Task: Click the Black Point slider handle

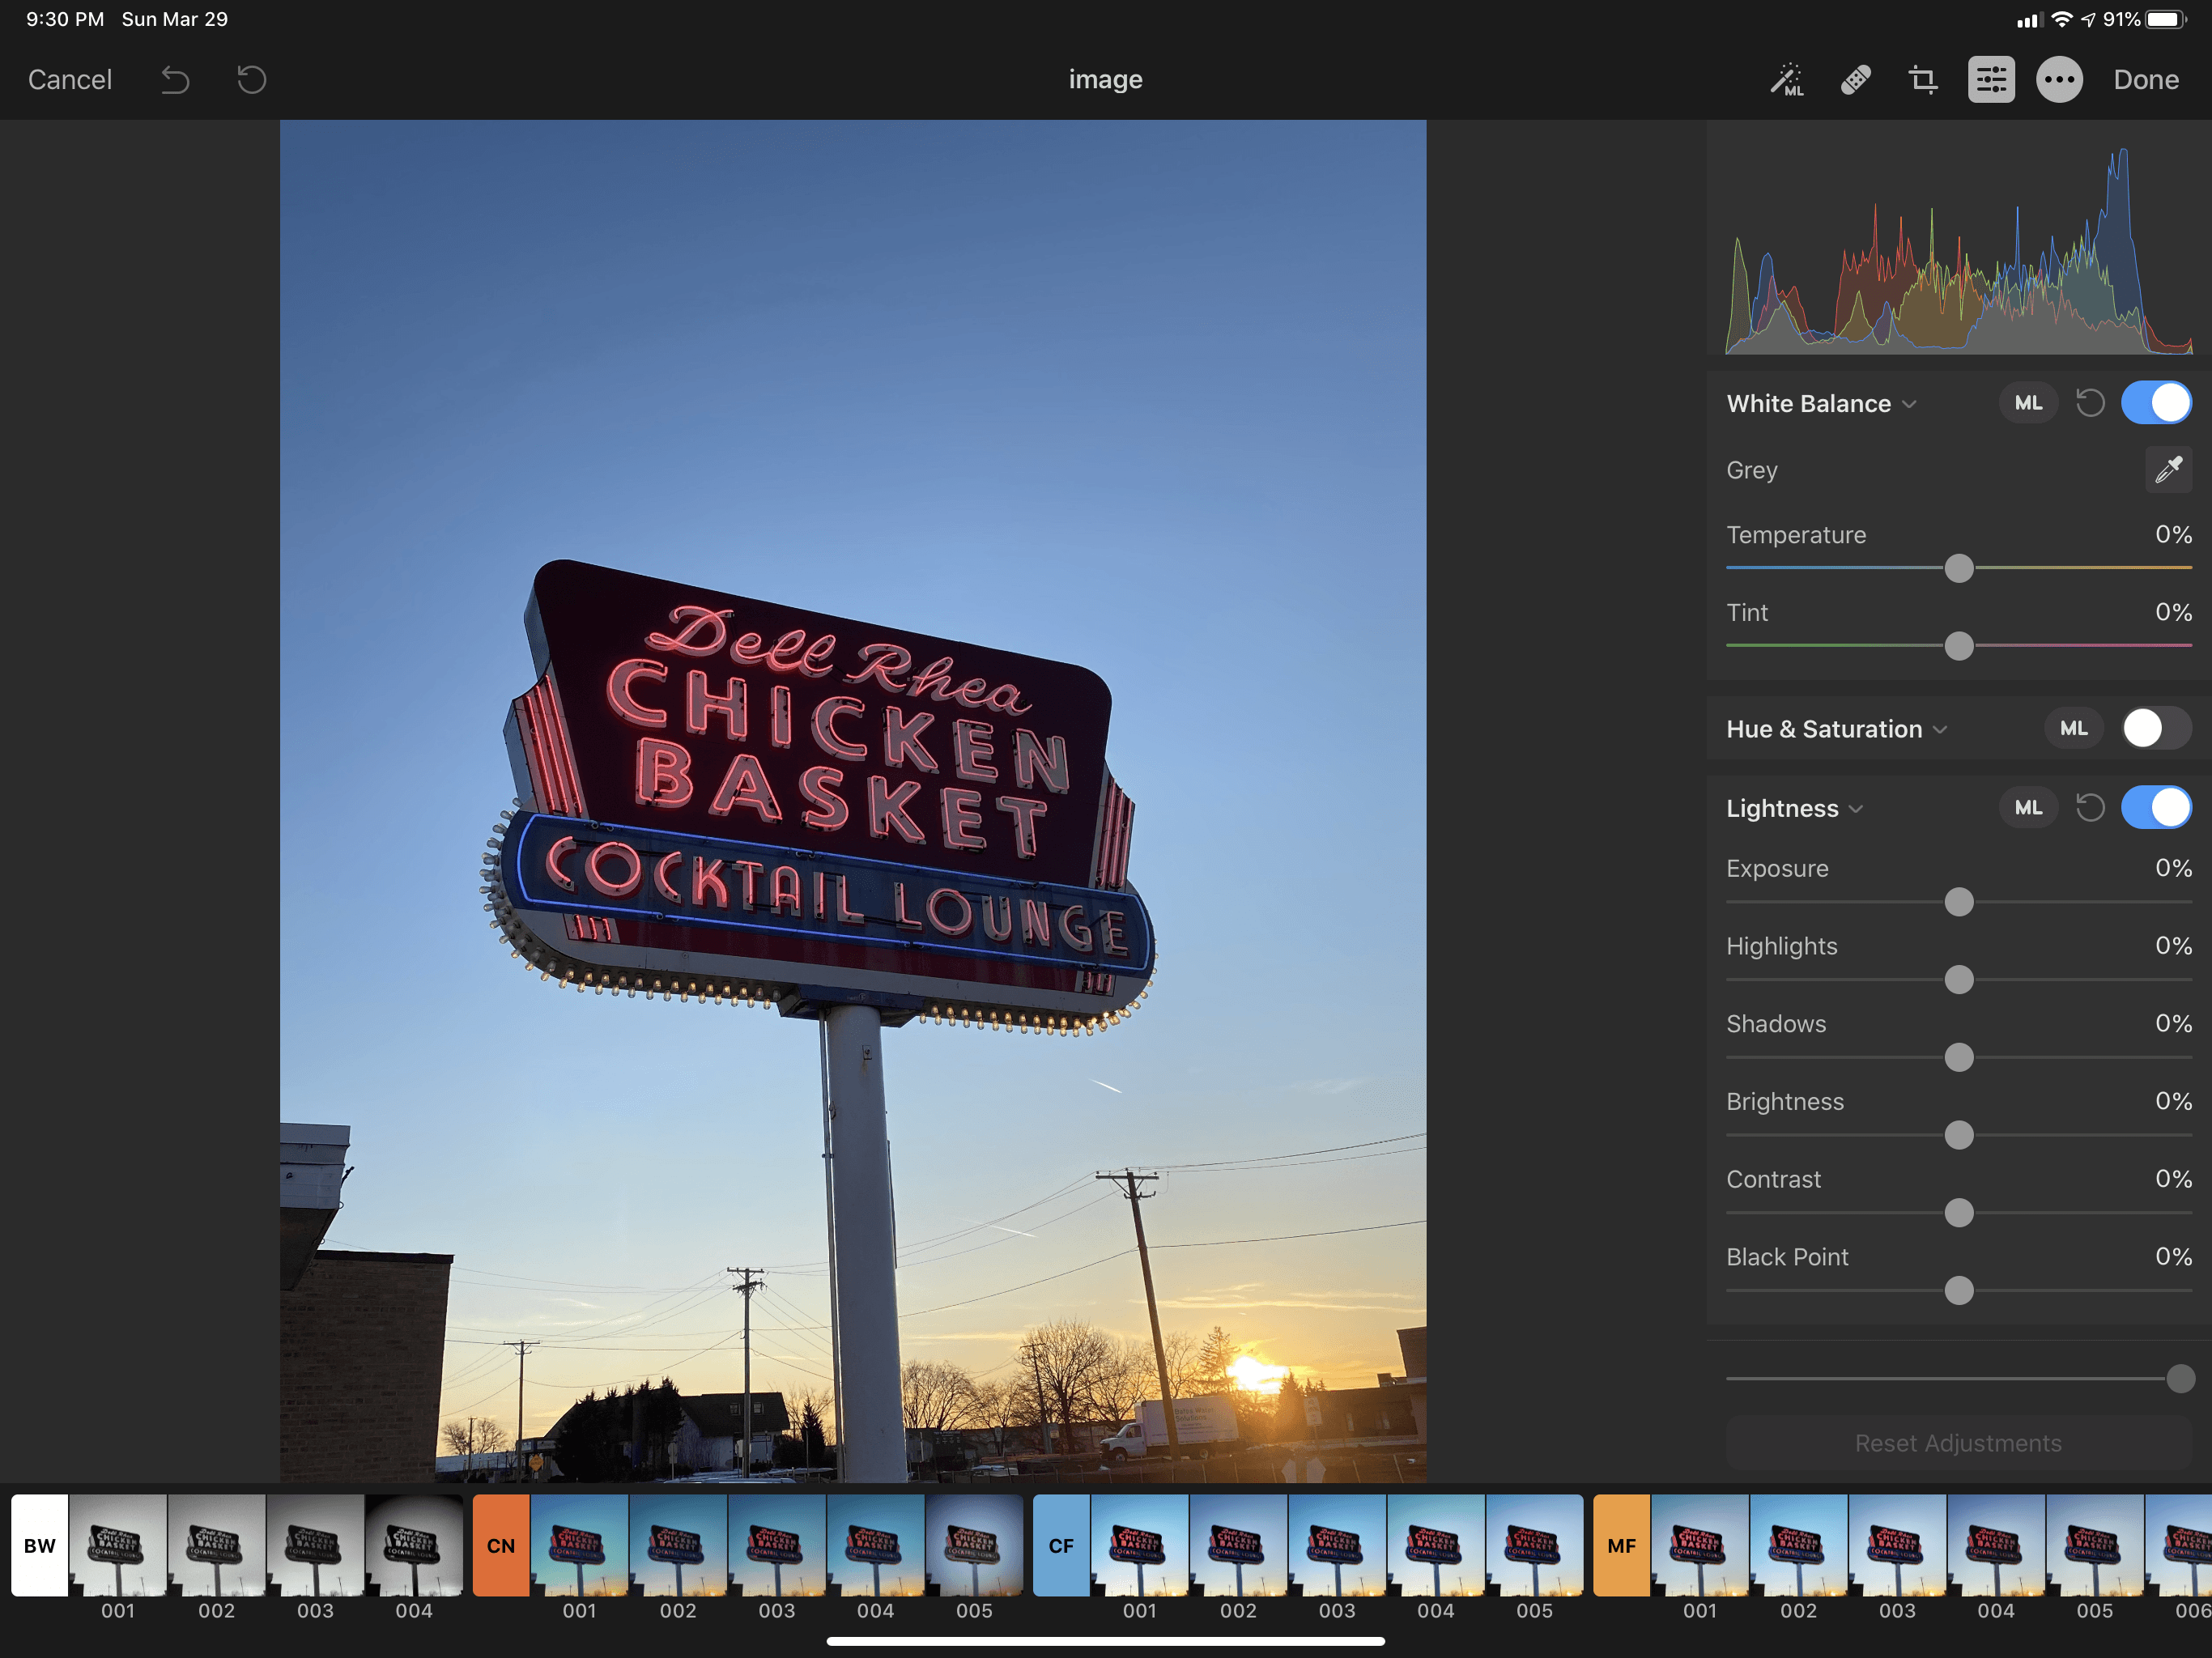Action: (1959, 1291)
